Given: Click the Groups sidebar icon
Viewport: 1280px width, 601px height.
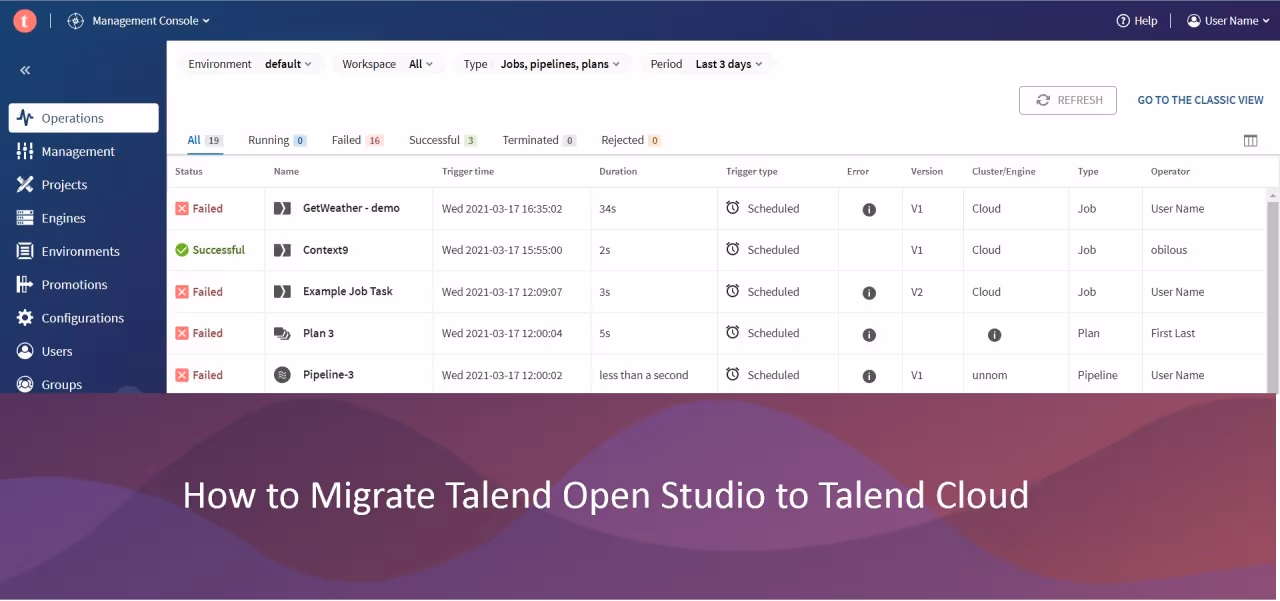Looking at the screenshot, I should click(25, 384).
